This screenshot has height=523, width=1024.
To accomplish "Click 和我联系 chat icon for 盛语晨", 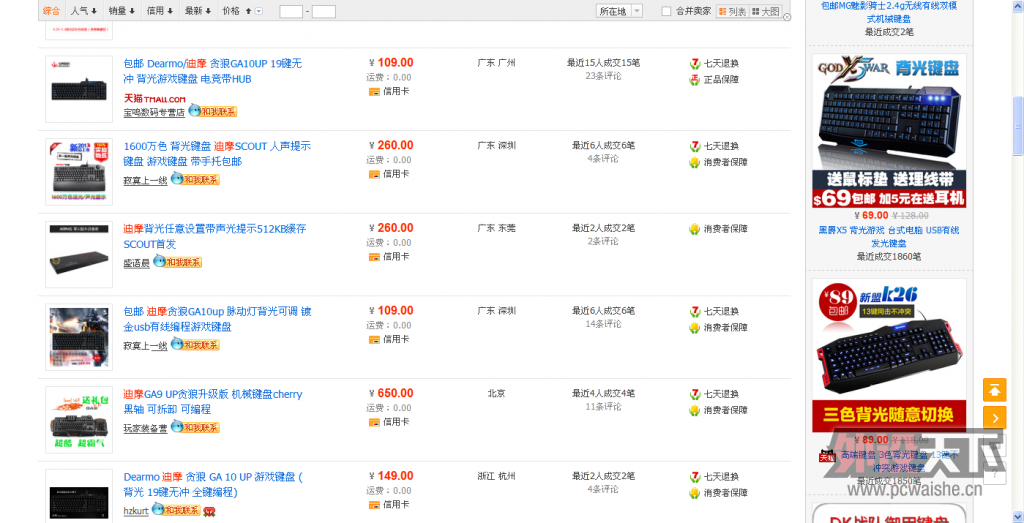I will pyautogui.click(x=178, y=262).
